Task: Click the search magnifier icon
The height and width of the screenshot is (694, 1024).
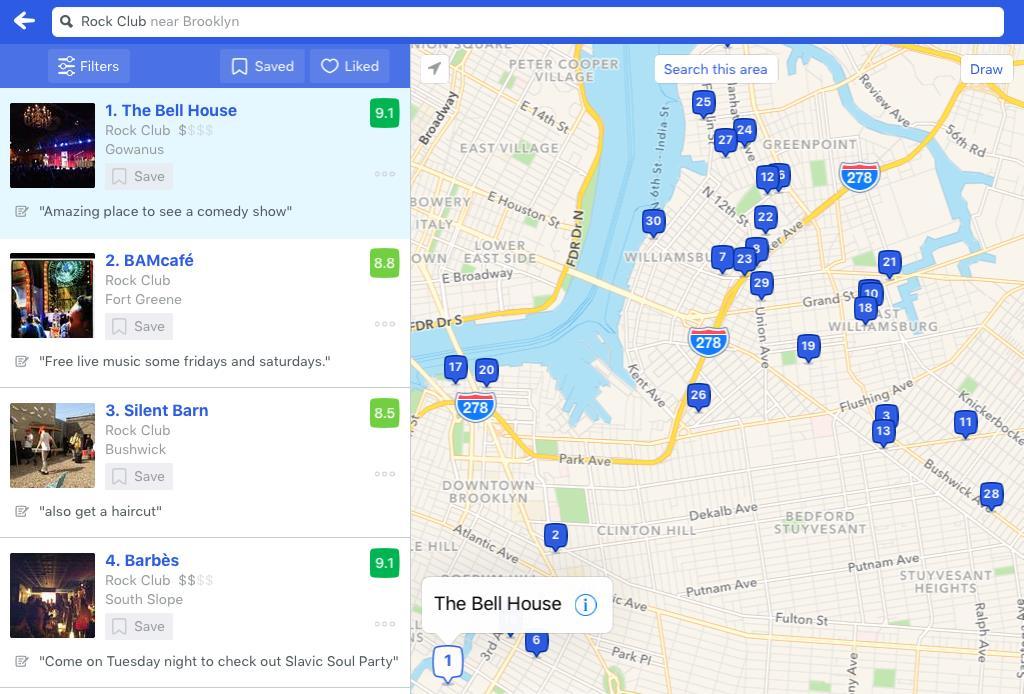Action: (66, 22)
